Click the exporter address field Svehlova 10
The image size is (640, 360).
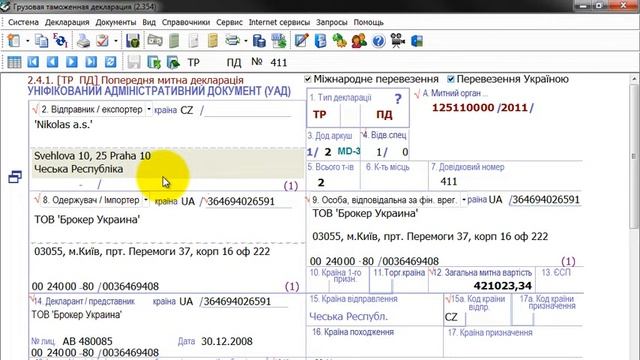[x=167, y=162]
